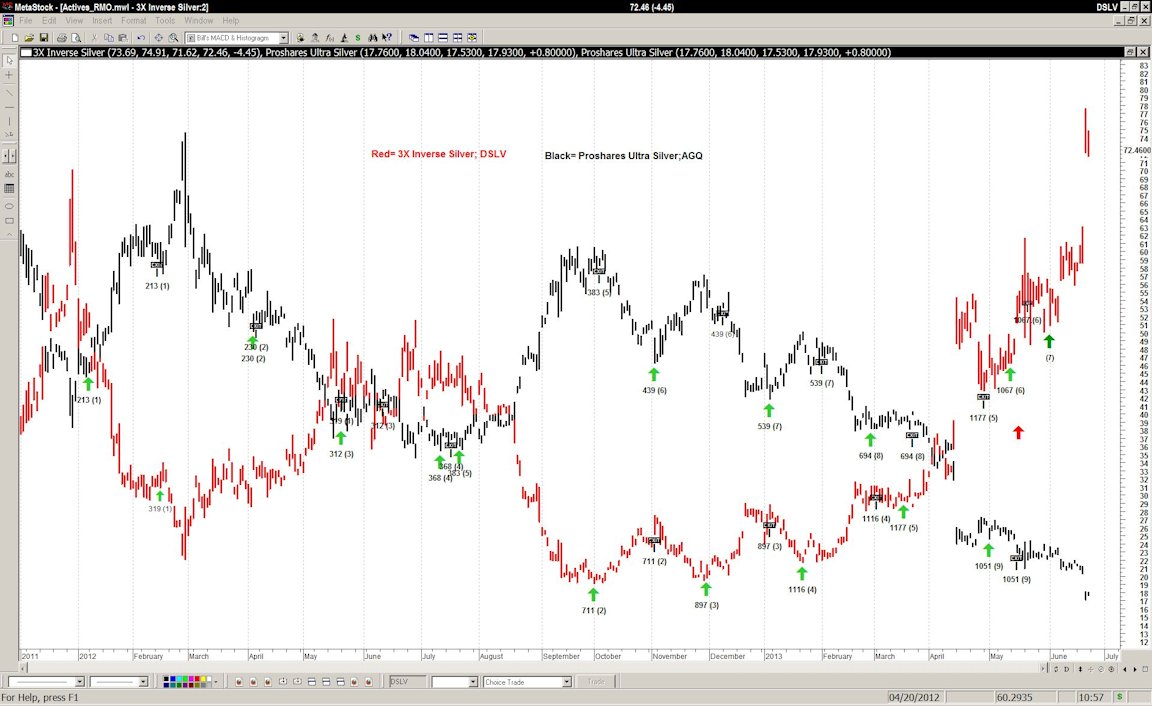
Task: Click the greyed-out Trade button
Action: click(596, 682)
